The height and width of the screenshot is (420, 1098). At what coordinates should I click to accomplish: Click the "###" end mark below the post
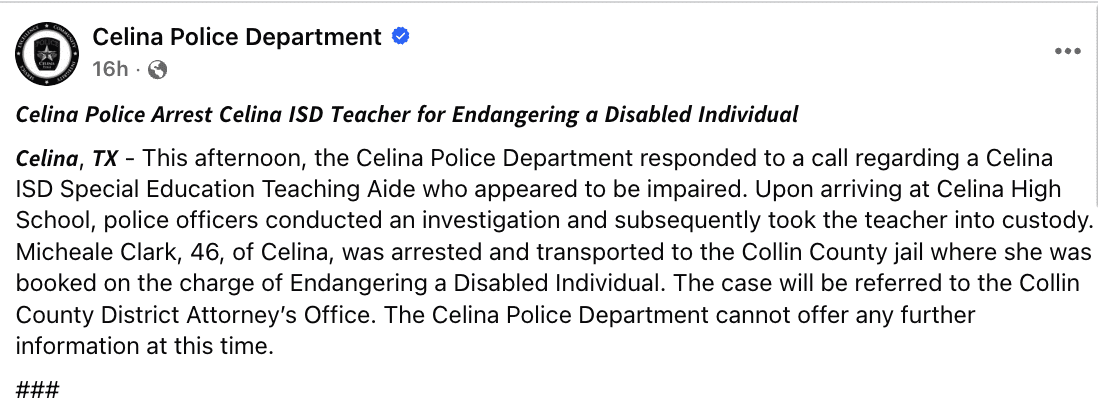39,389
